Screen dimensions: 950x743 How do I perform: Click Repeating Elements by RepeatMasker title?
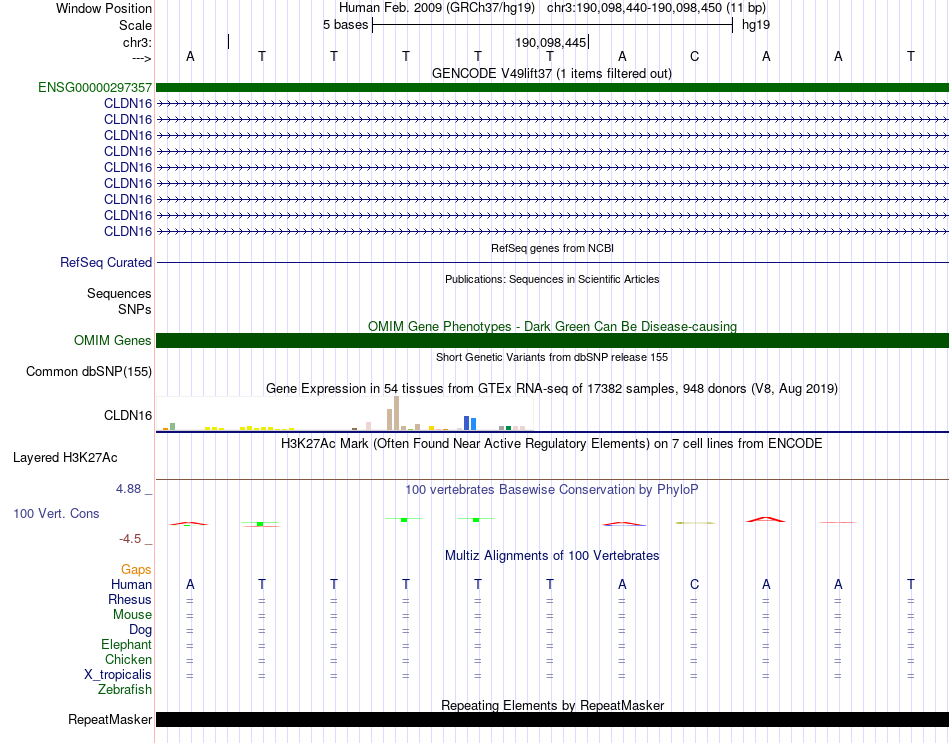552,705
